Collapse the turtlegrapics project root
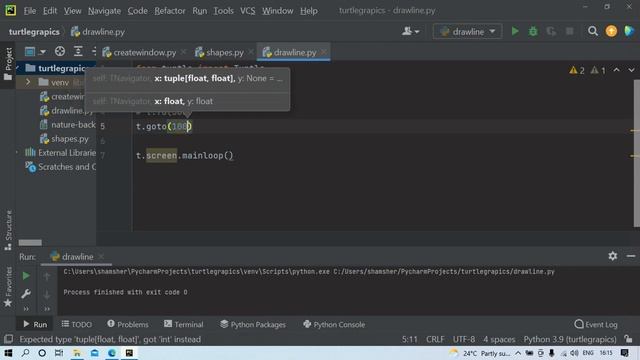 18,68
